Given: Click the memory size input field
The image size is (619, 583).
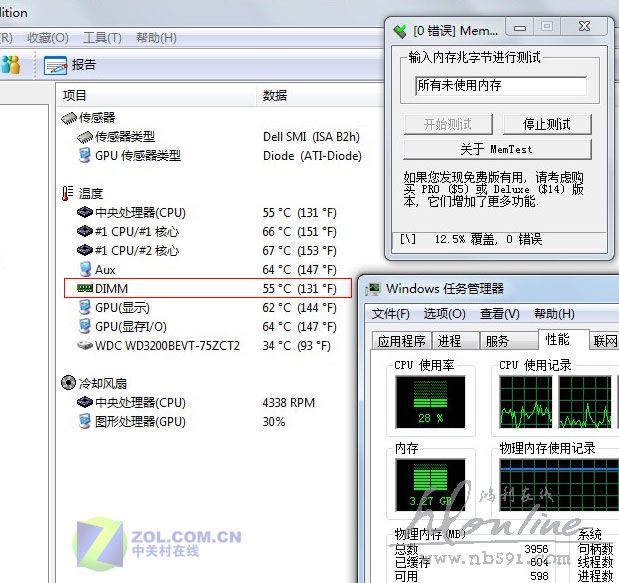Looking at the screenshot, I should [x=501, y=86].
